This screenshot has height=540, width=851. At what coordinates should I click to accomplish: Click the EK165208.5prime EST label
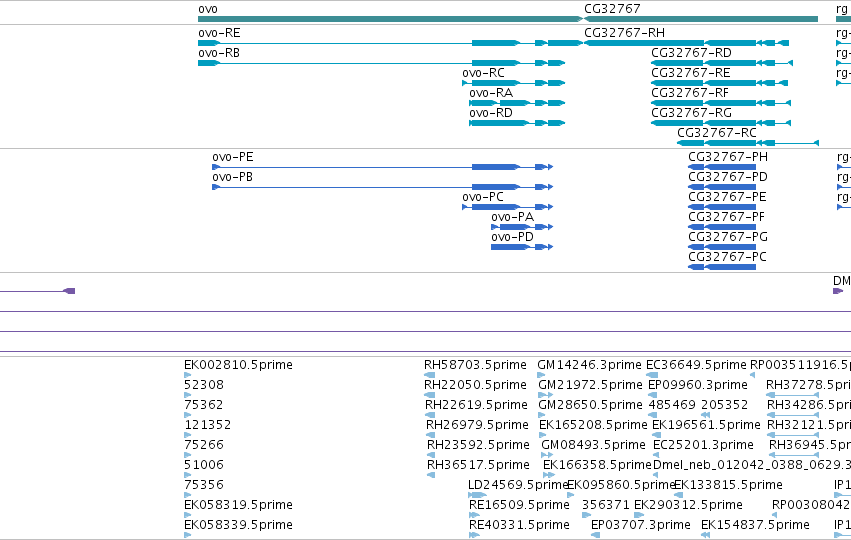coord(593,425)
